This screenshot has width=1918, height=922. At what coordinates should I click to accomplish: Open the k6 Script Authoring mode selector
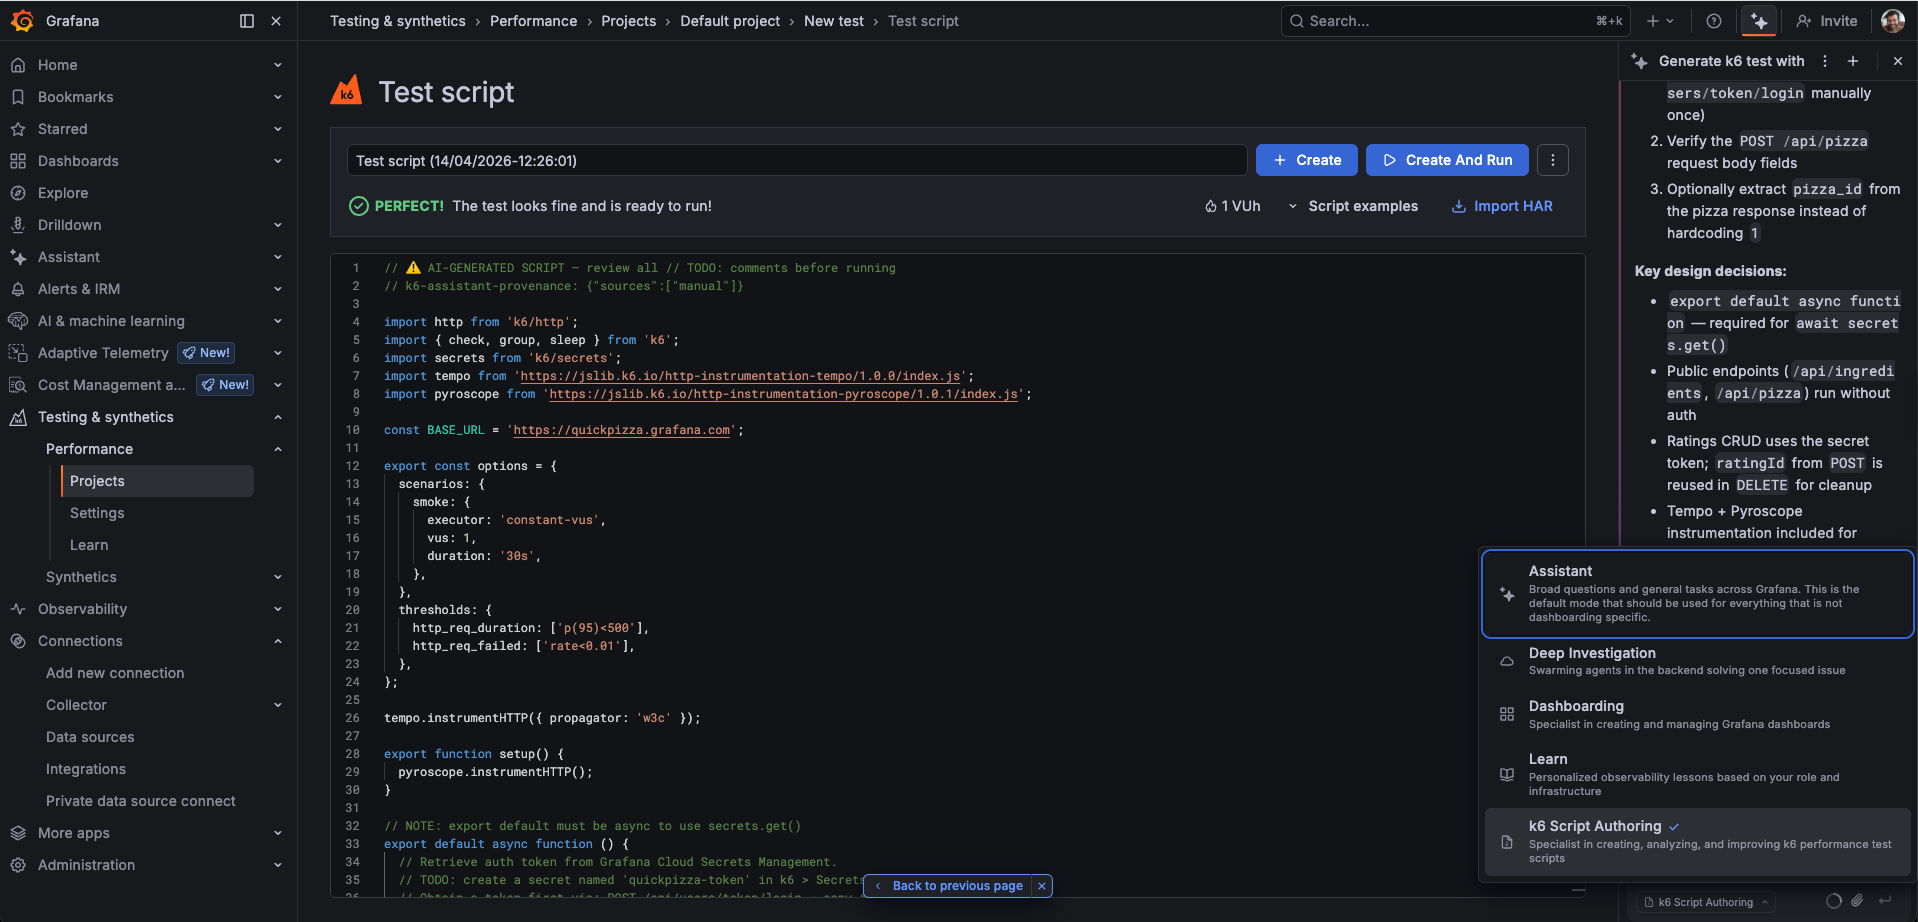click(1704, 901)
